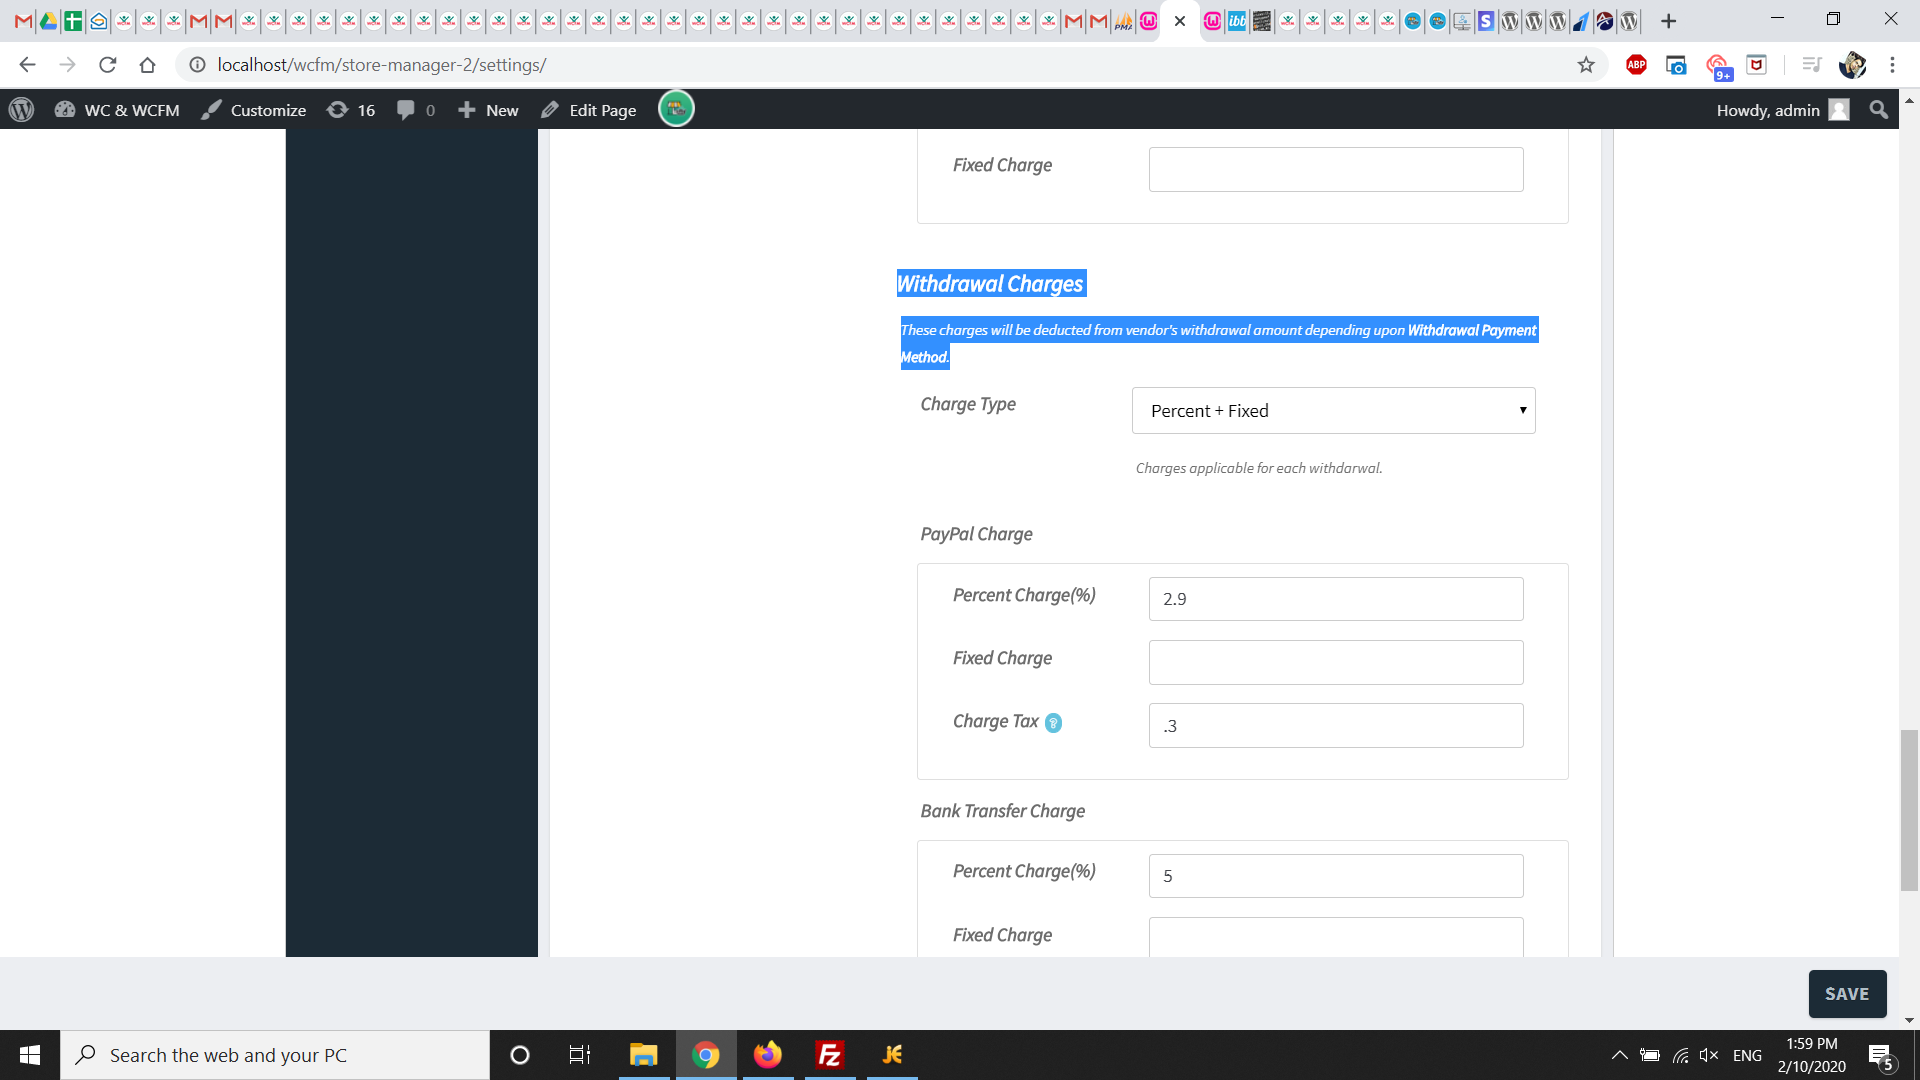This screenshot has width=1920, height=1080.
Task: Open the green plus icon browser tab
Action: pos(73,21)
